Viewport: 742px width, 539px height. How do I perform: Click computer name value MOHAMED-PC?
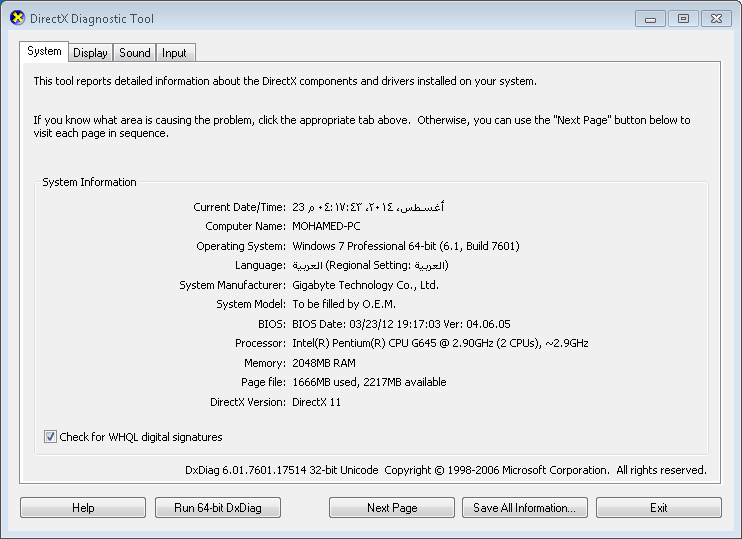[x=326, y=226]
